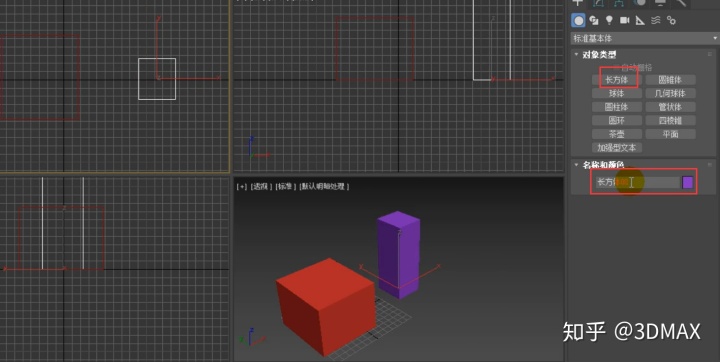Open the 标准基本体 primitive type dropdown
720x362 pixels.
click(x=645, y=39)
